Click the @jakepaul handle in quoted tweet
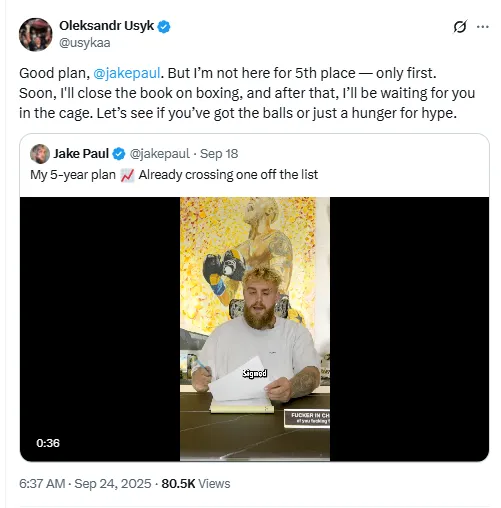501x508 pixels. (159, 154)
